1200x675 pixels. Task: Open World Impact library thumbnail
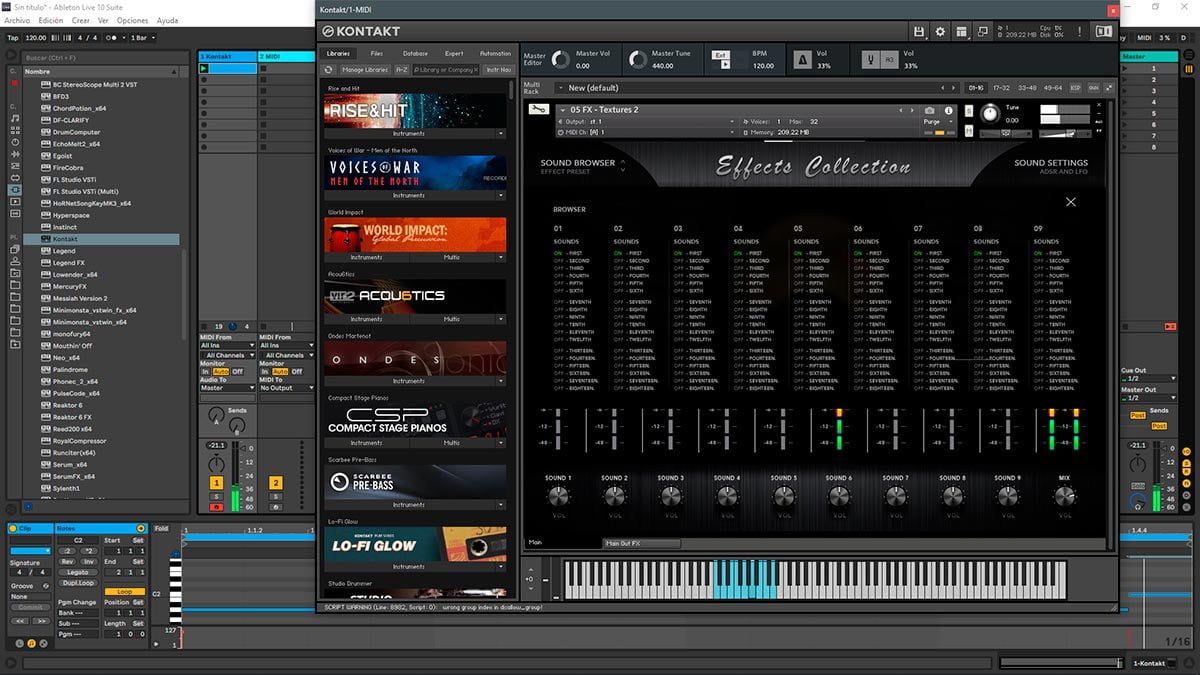416,234
